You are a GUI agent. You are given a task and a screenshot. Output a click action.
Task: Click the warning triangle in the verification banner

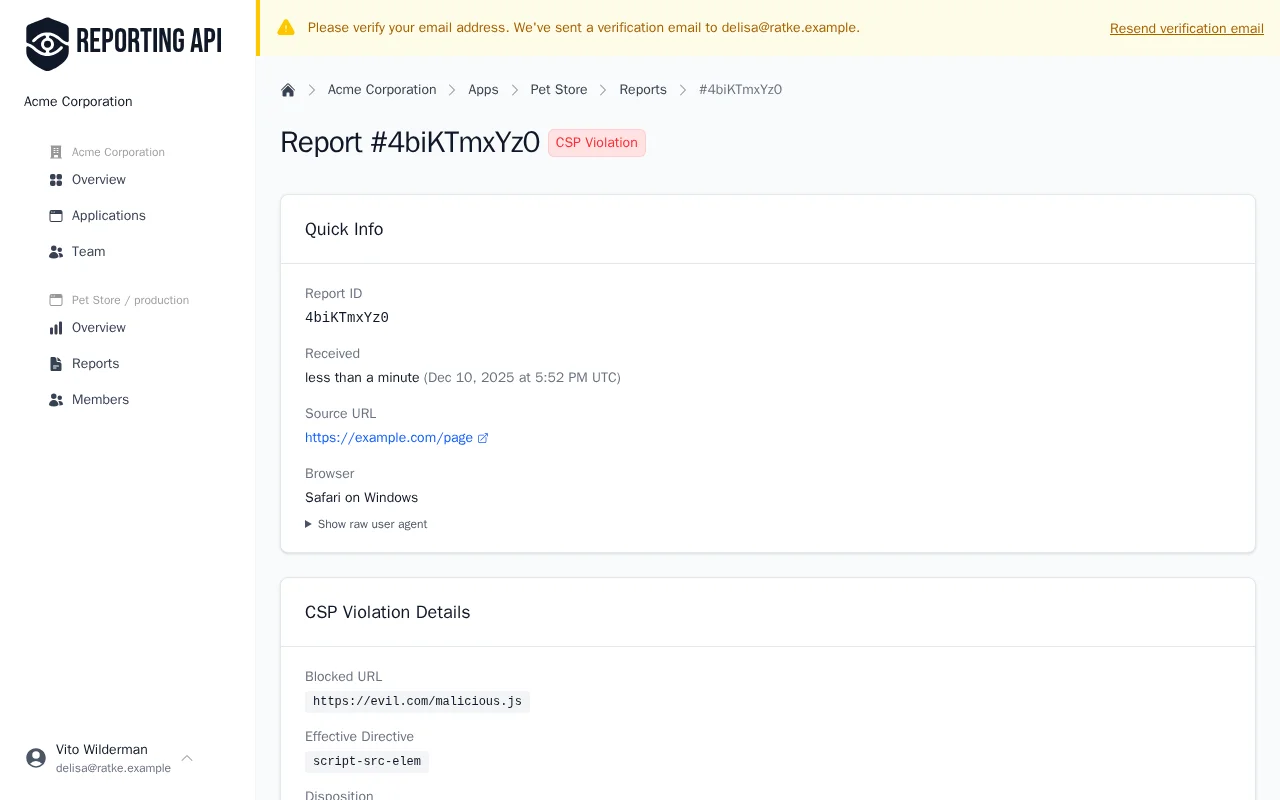pos(287,27)
